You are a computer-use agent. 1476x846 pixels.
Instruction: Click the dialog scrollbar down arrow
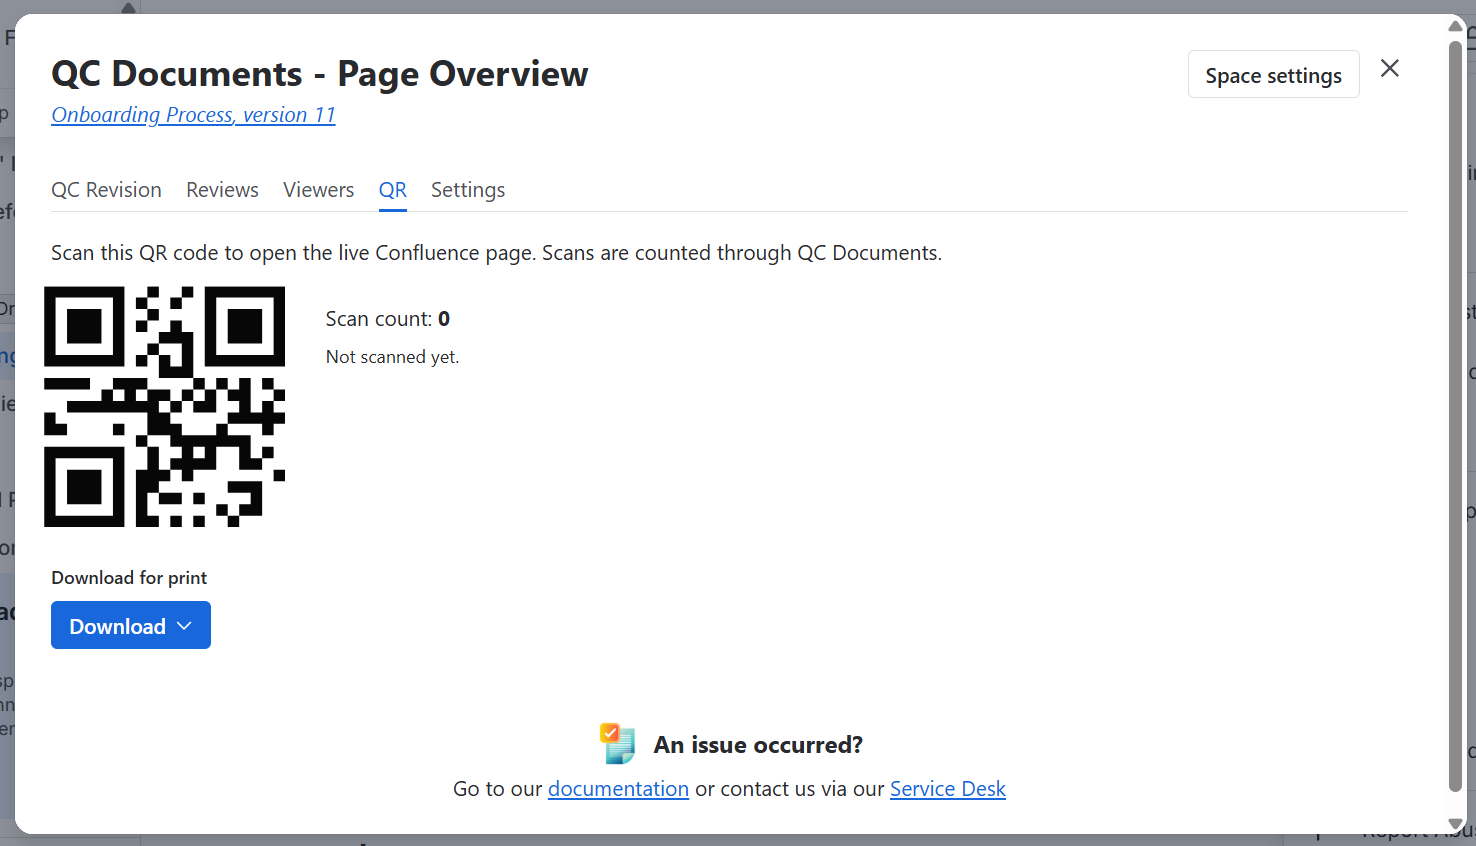coord(1456,824)
